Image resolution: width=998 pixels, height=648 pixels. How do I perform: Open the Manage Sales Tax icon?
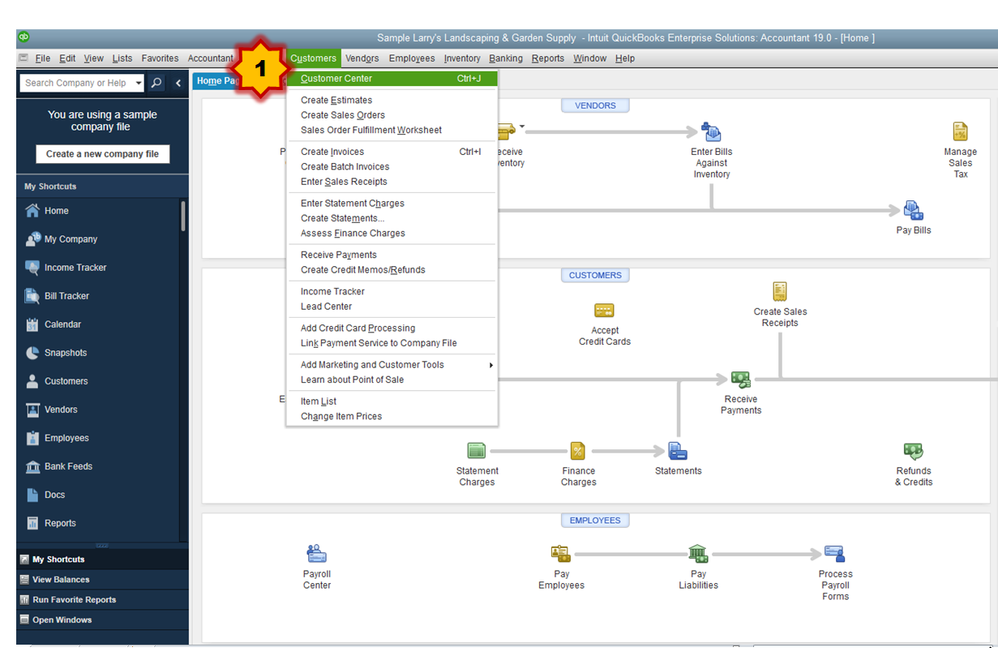[960, 132]
